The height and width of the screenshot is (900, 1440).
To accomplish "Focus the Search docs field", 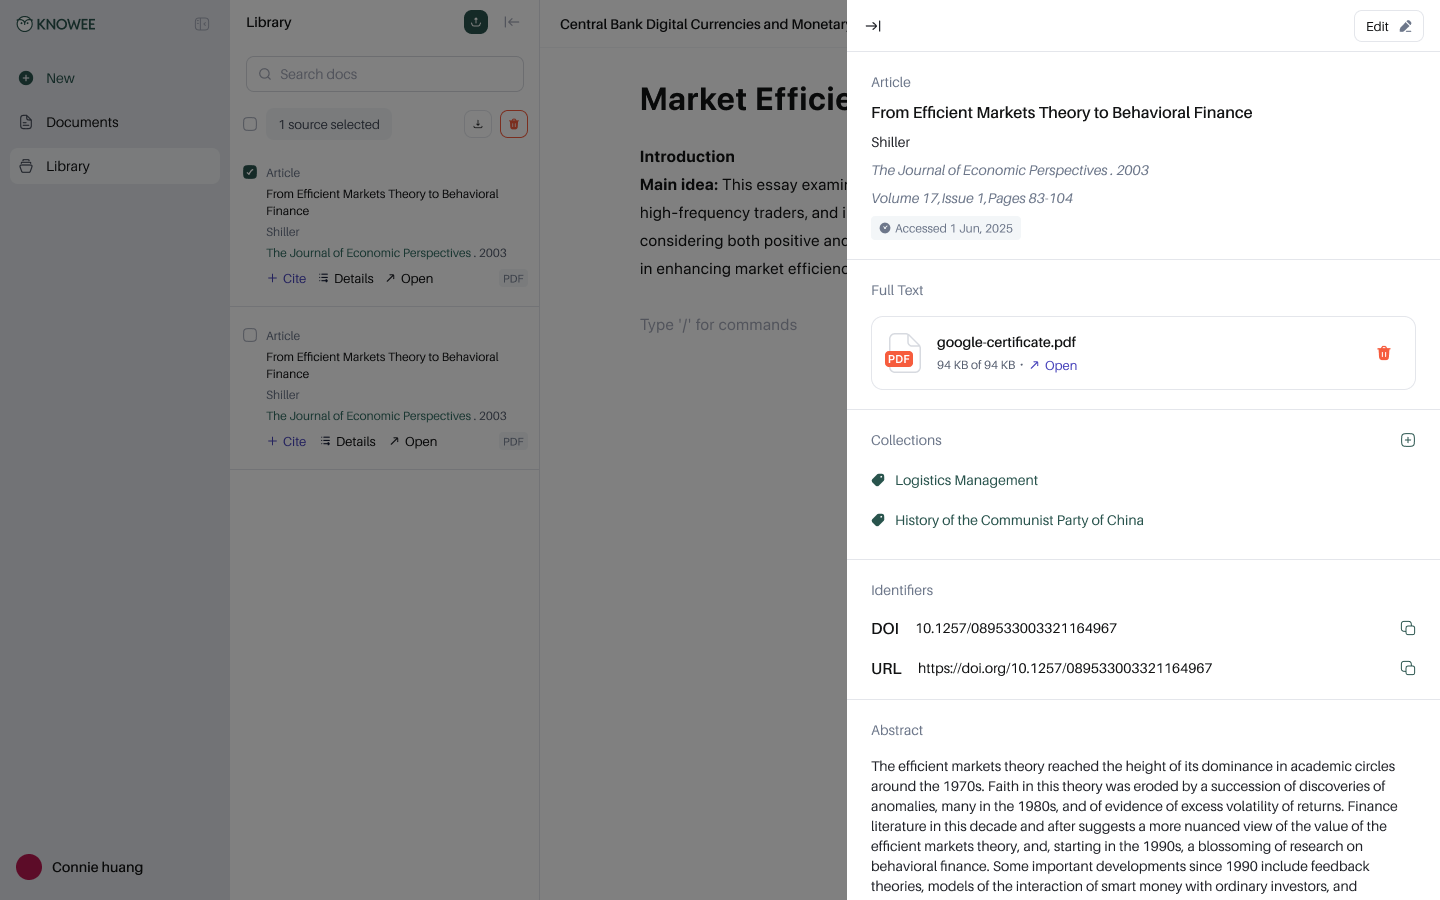I will (x=385, y=74).
